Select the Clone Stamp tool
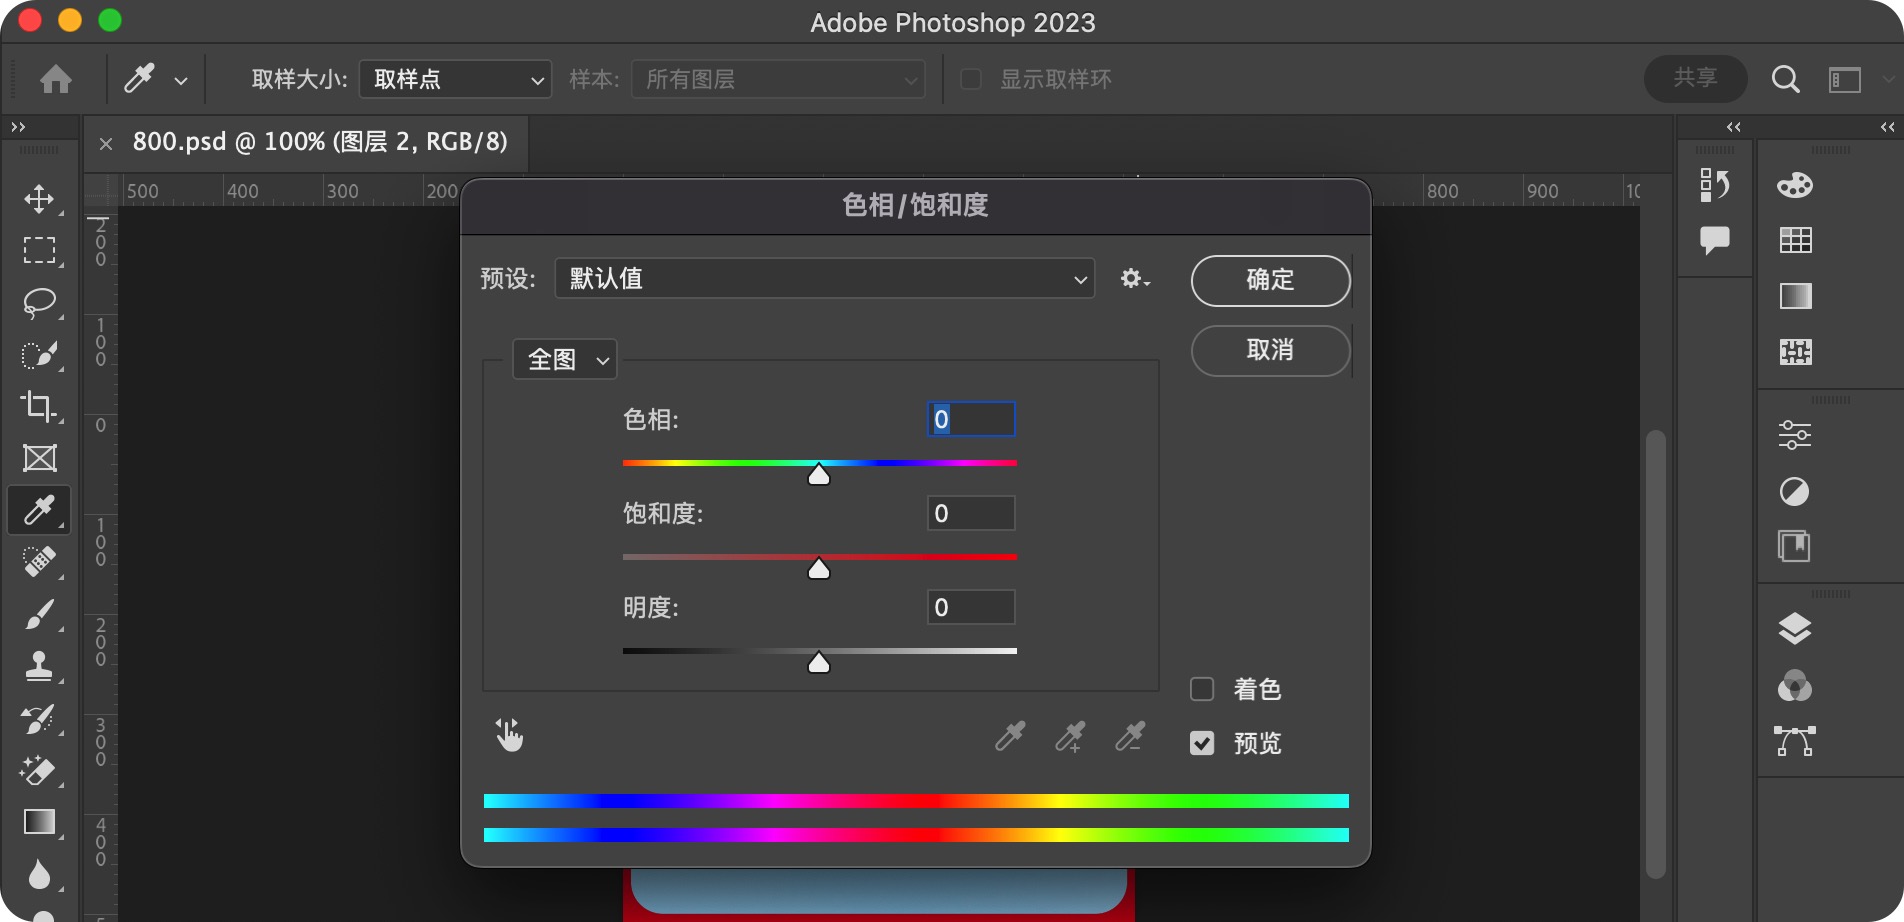This screenshot has width=1904, height=922. coord(39,666)
